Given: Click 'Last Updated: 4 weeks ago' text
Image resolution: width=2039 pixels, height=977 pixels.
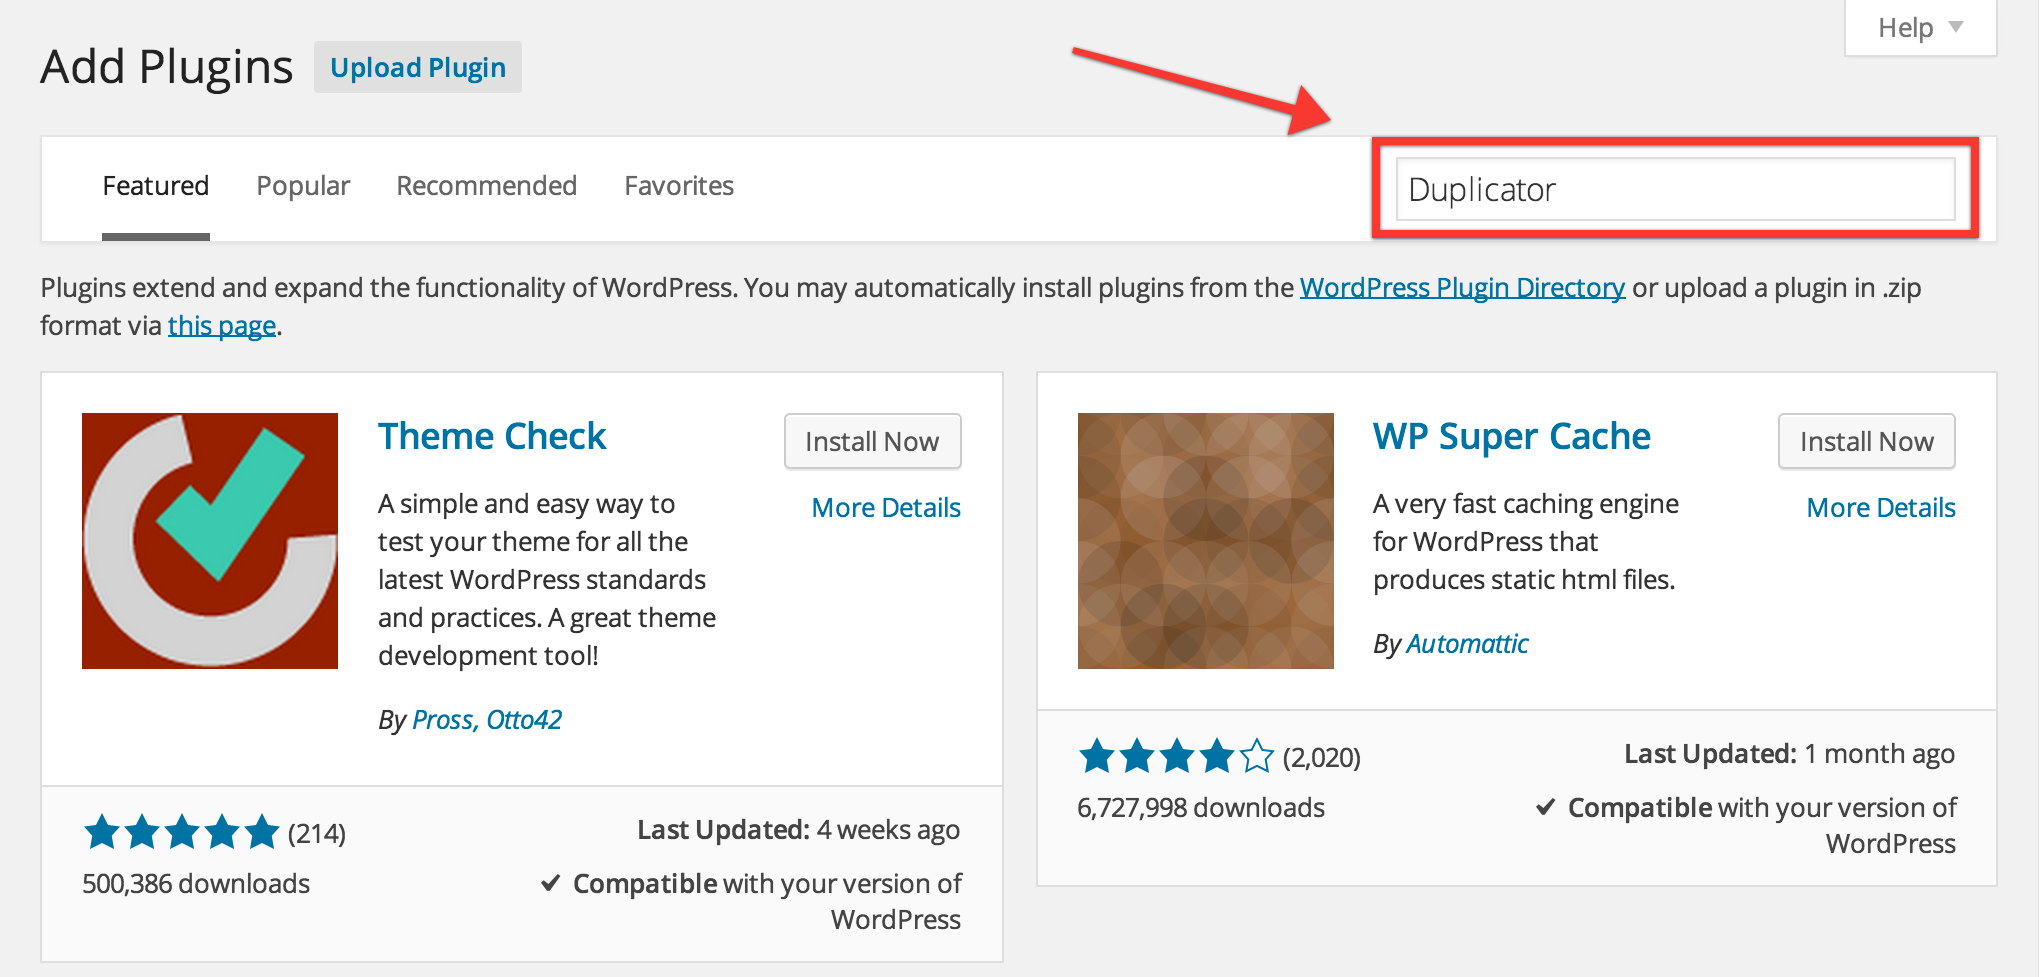Looking at the screenshot, I should 799,830.
